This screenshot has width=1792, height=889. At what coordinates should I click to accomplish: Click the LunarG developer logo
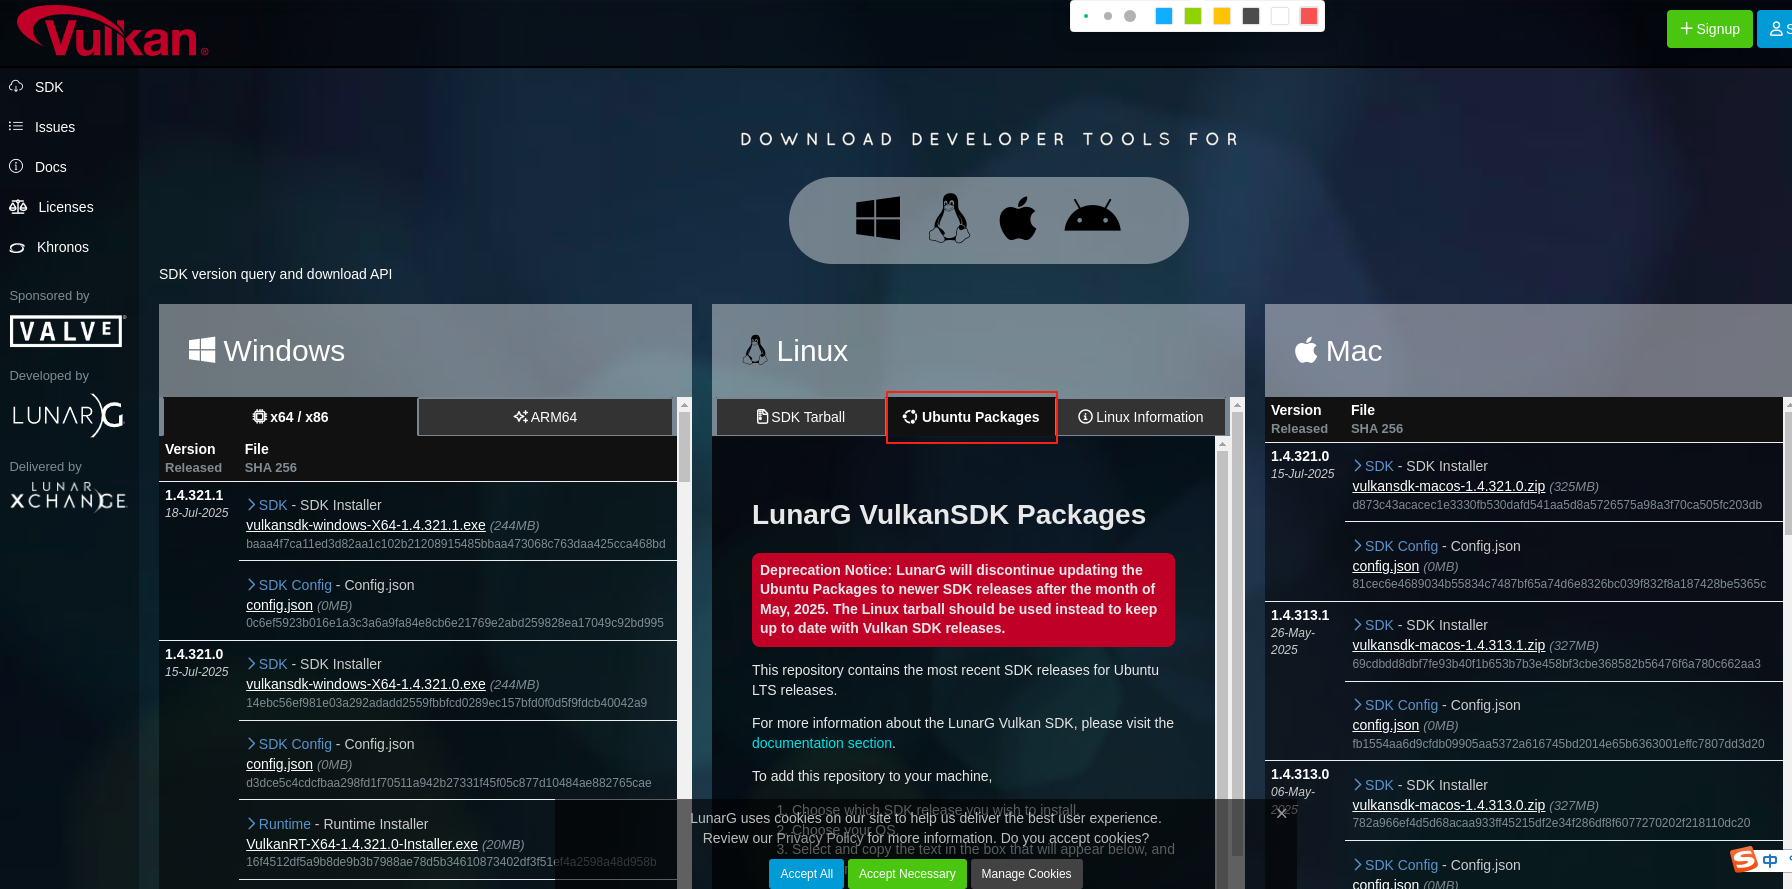click(68, 415)
